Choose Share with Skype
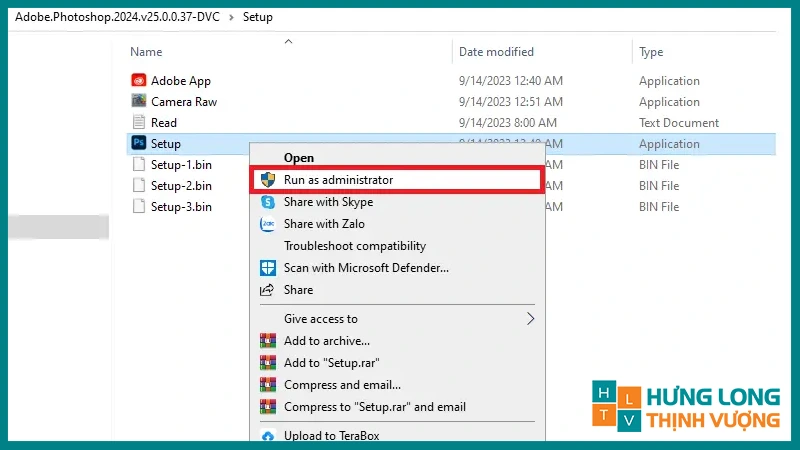800x450 pixels. (329, 202)
